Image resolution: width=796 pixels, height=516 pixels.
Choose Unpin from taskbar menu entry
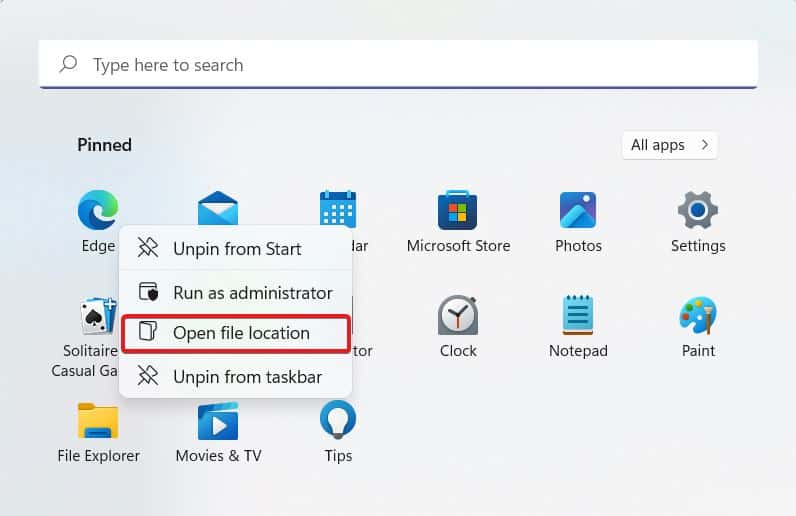tap(236, 377)
